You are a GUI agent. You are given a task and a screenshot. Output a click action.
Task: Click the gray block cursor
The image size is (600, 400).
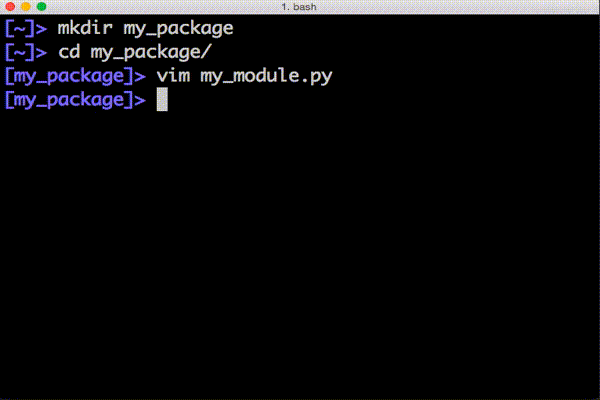click(162, 99)
